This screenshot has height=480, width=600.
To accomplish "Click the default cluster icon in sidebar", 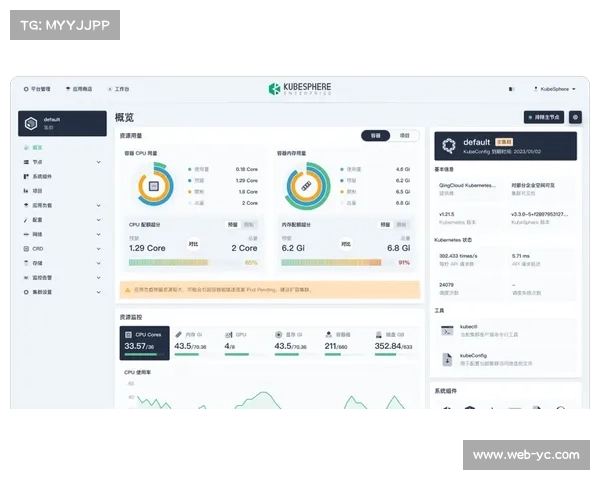I will tap(31, 123).
